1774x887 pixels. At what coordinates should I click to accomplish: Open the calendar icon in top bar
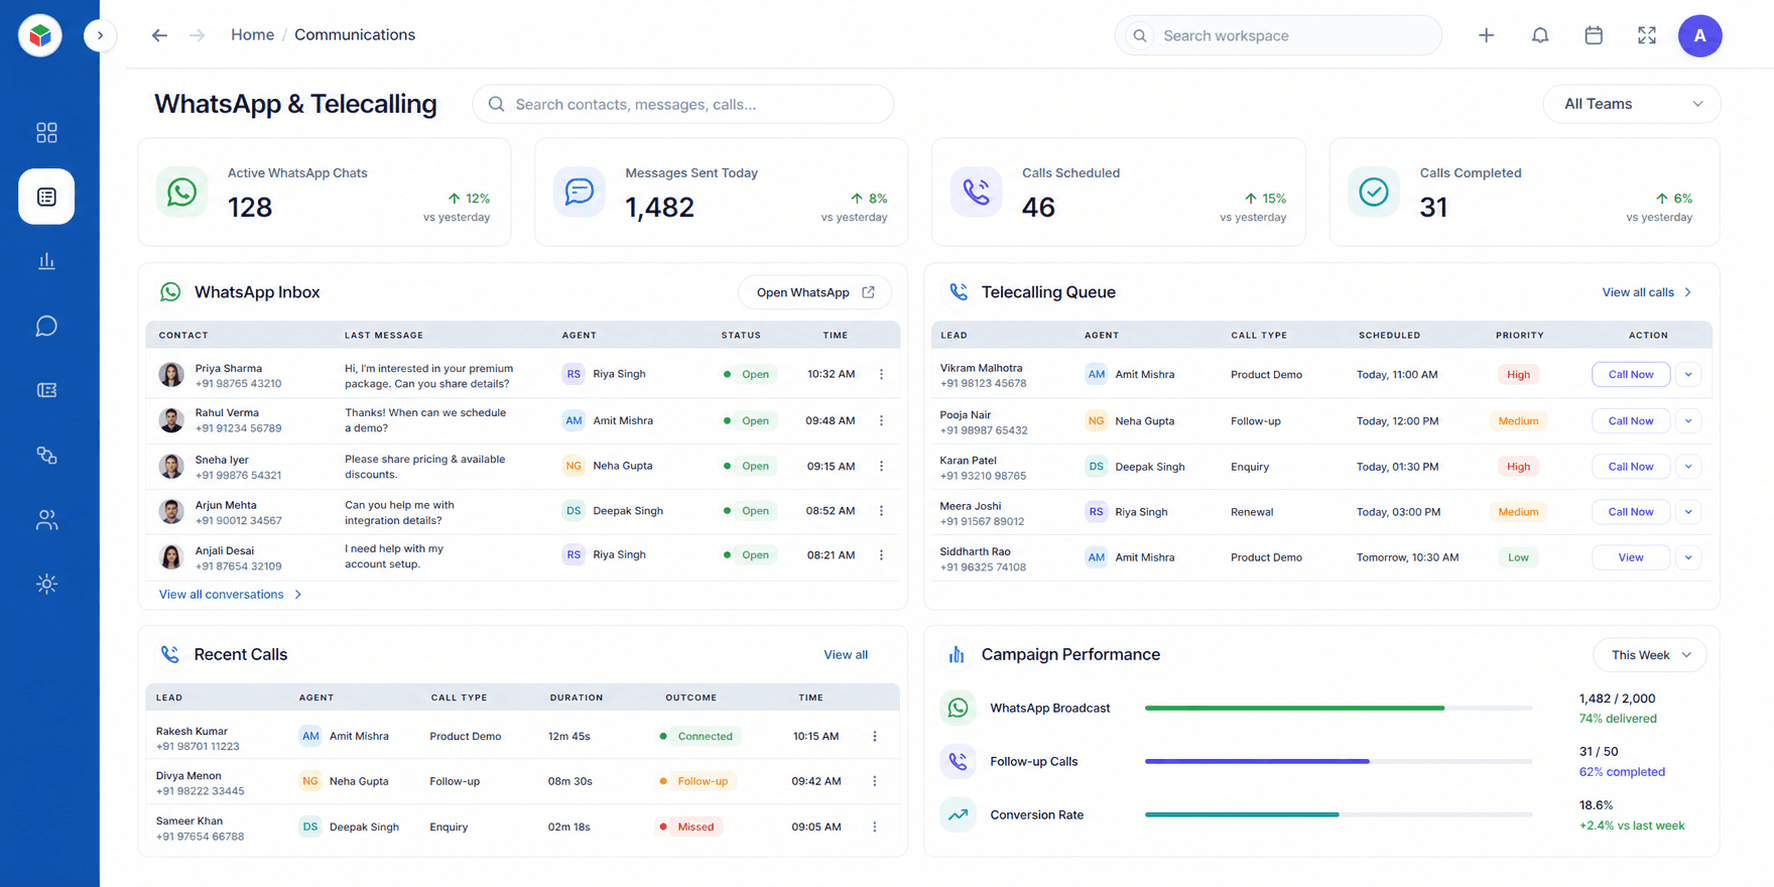click(1594, 35)
